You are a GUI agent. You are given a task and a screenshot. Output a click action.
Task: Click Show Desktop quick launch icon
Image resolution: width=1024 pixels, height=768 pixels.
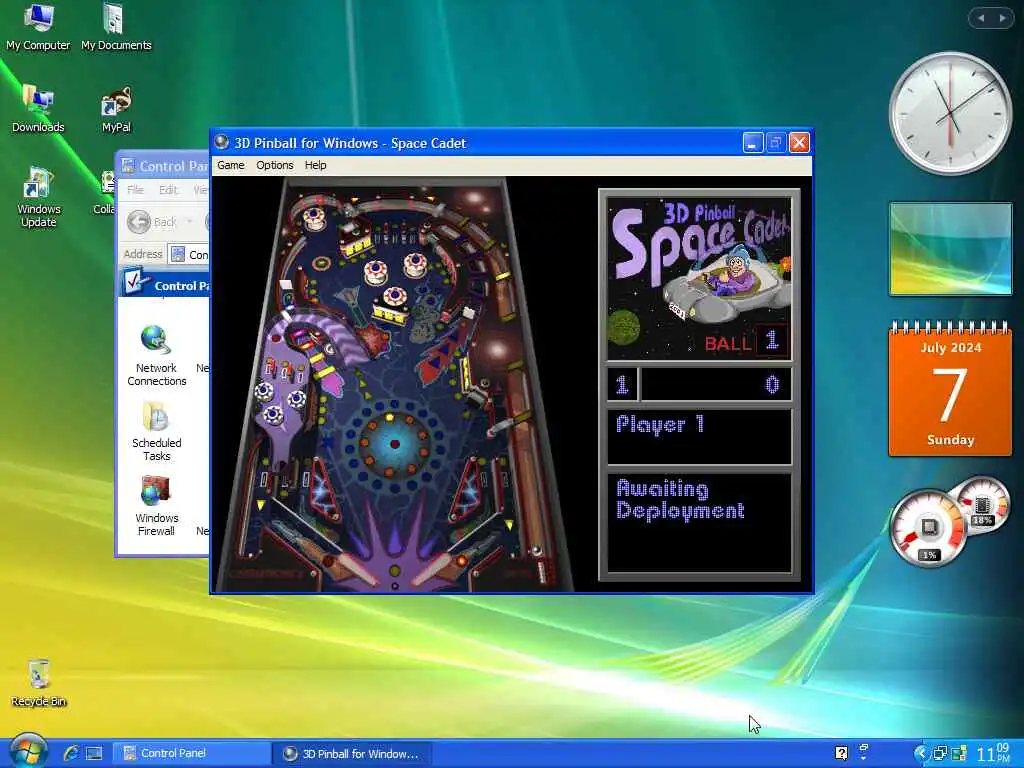[94, 753]
